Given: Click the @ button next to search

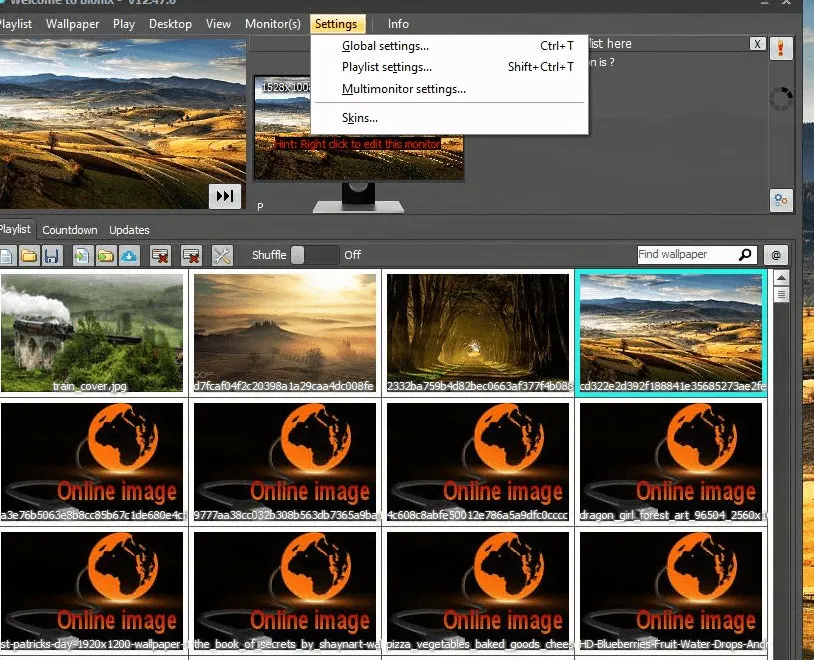Looking at the screenshot, I should (775, 255).
